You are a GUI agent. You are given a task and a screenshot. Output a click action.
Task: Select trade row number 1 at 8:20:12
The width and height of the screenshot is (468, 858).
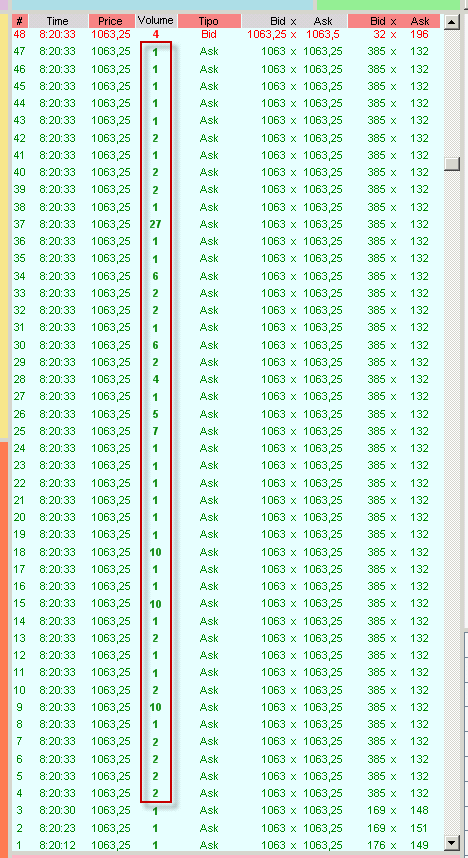(227, 845)
